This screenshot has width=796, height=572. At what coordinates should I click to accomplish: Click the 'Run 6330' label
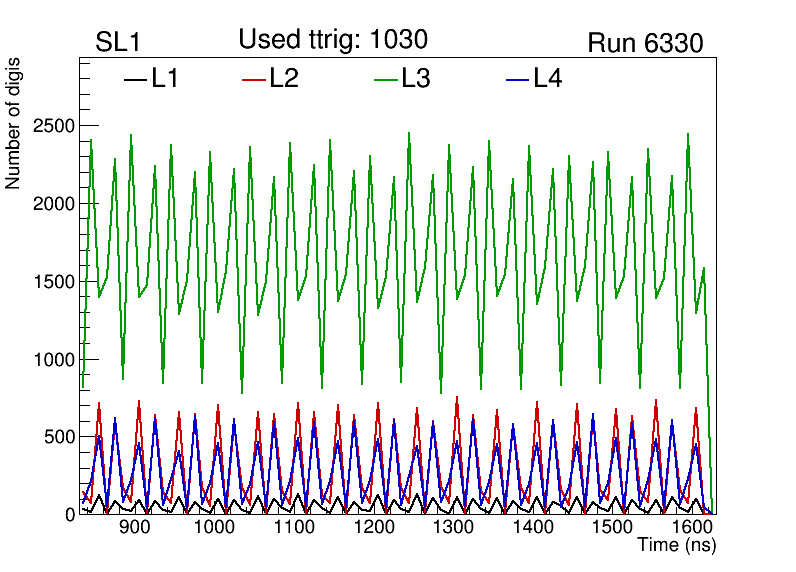click(x=645, y=43)
